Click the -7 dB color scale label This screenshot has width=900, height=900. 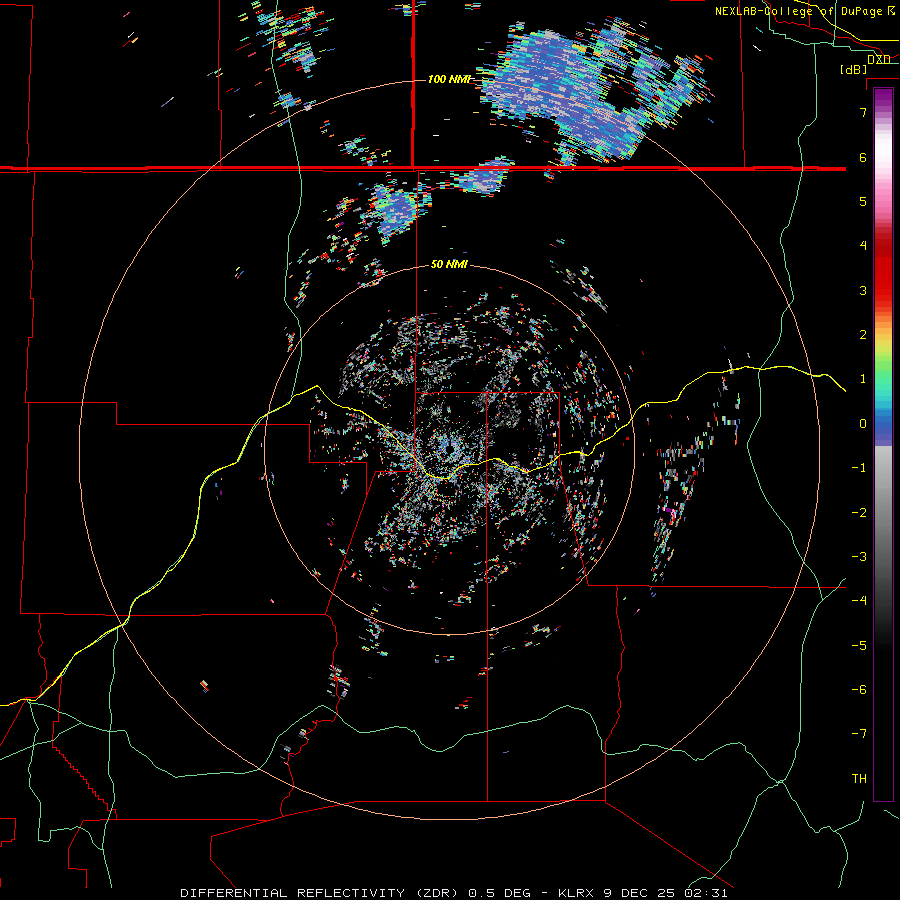(859, 734)
